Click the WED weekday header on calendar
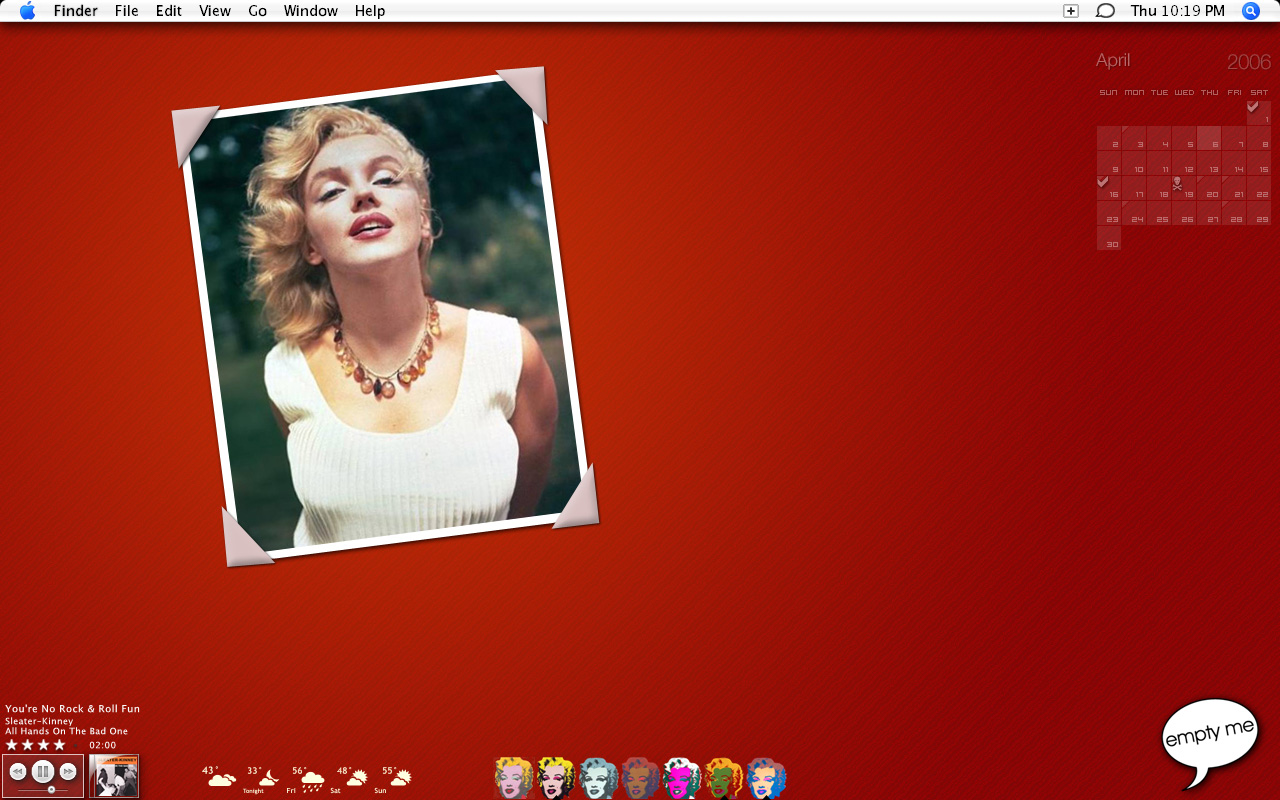The image size is (1280, 800). 1184,93
